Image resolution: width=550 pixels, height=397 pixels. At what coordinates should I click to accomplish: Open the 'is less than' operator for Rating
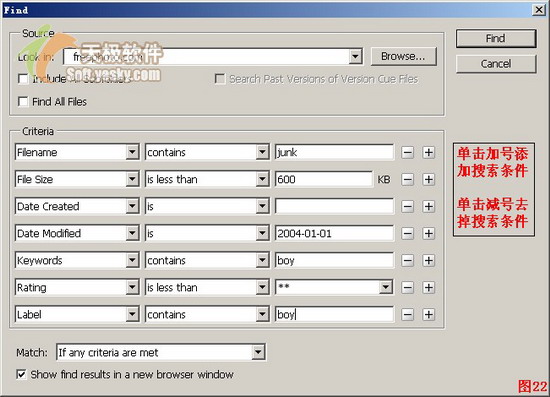pos(262,287)
